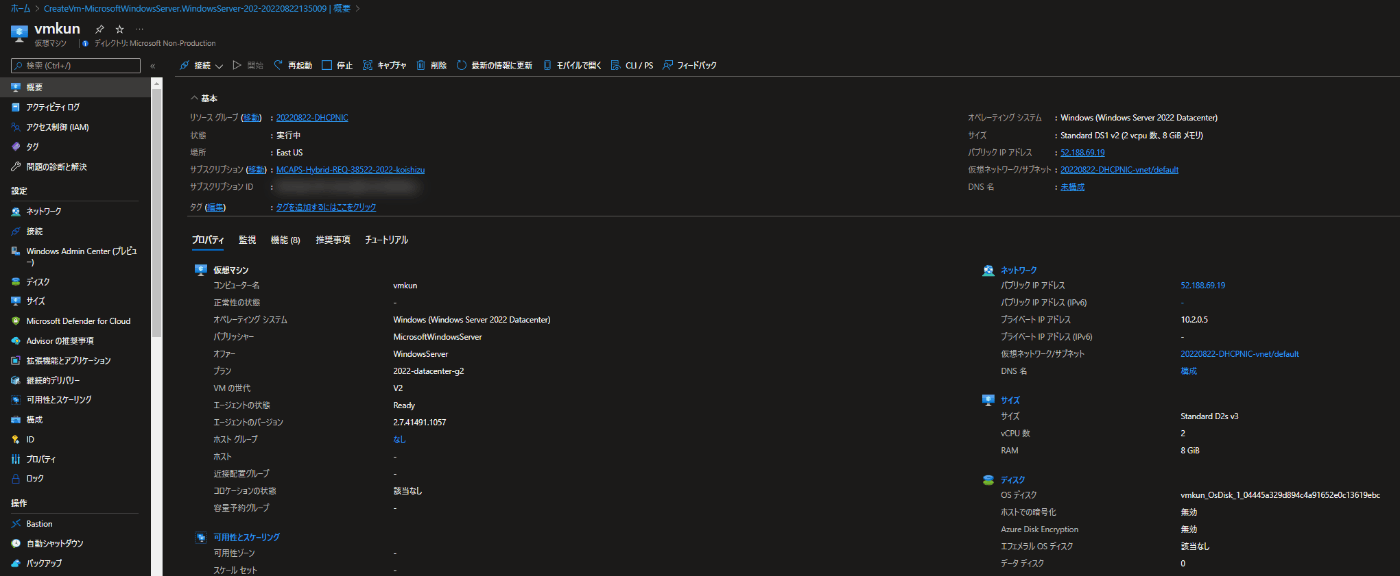The image size is (1400, 576).
Task: Click タグを追加するにはここをクリック link
Action: click(x=326, y=207)
